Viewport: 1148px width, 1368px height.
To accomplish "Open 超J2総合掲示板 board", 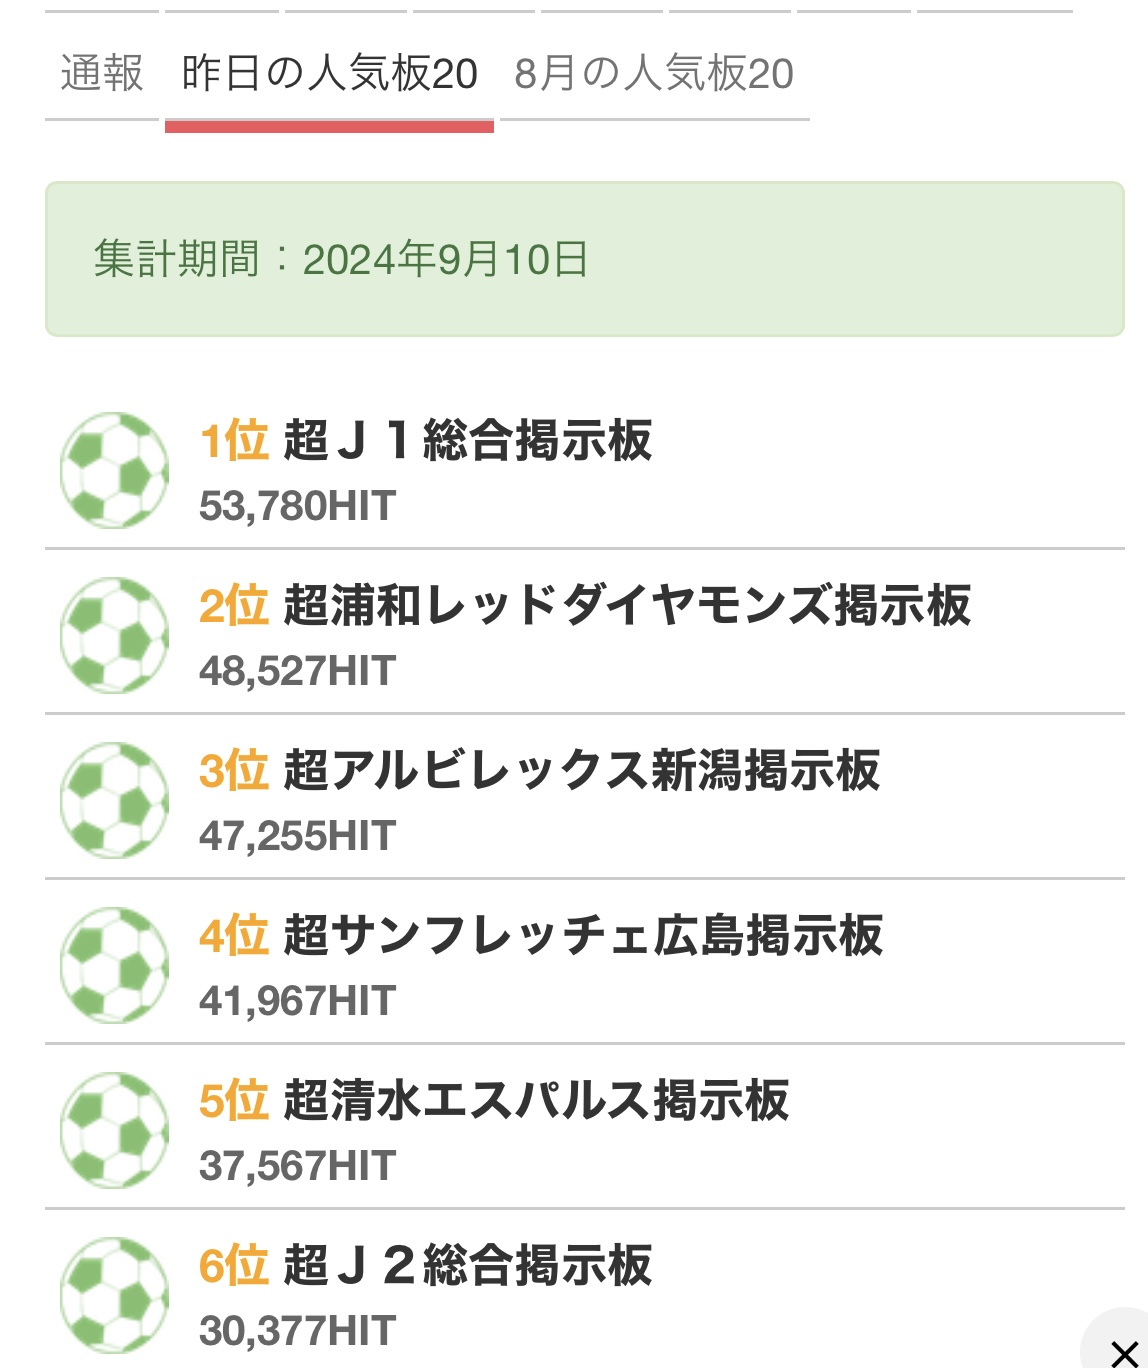I will [467, 1265].
